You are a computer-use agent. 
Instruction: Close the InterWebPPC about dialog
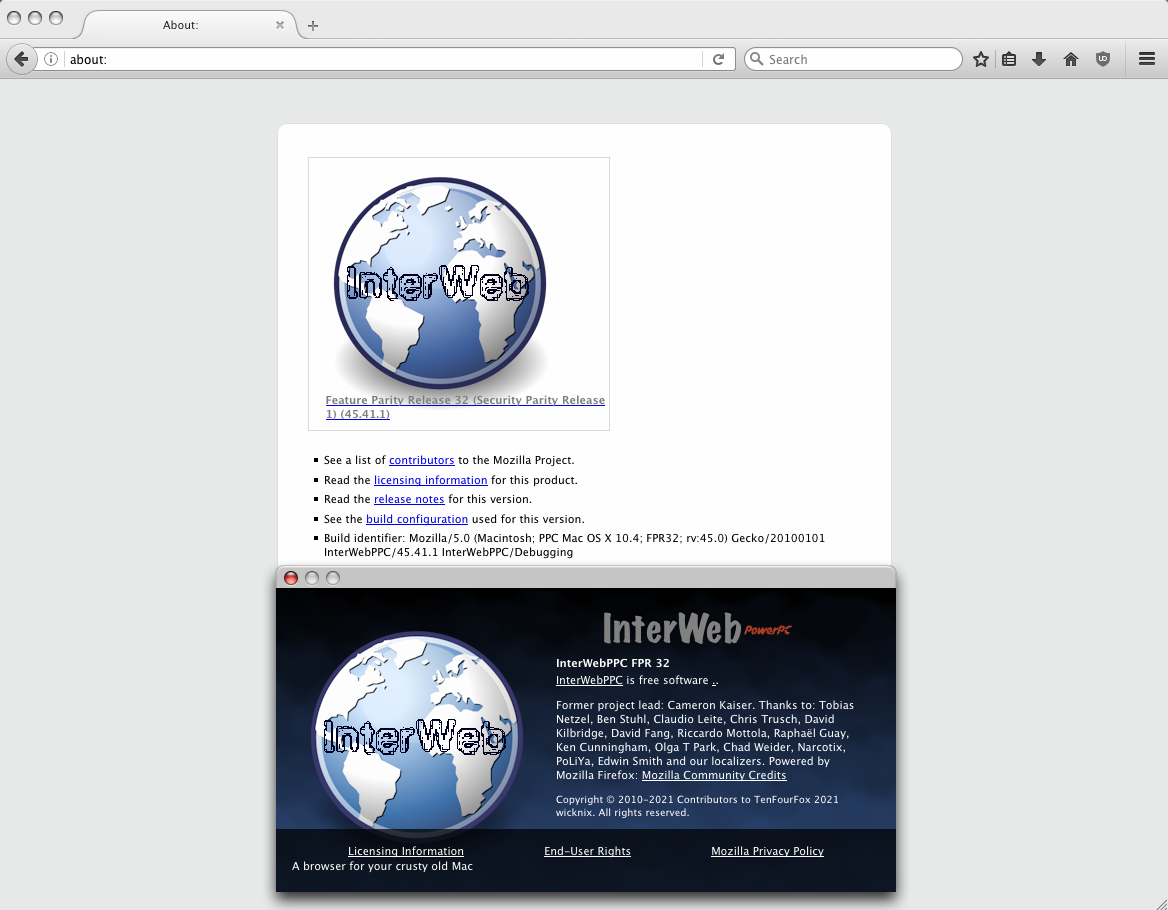(x=291, y=578)
